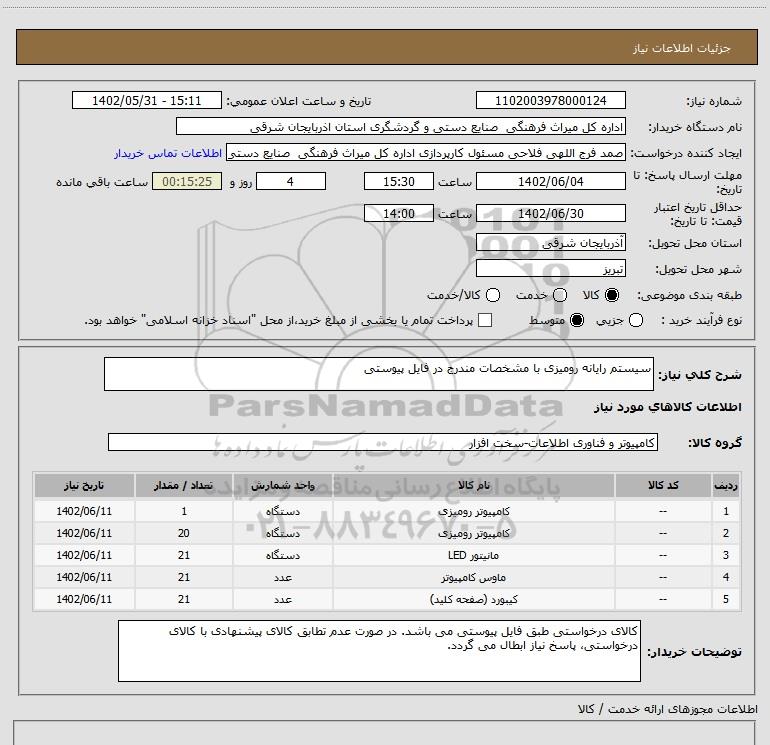770x745 pixels.
Task: Click quantity 20 in row 2
Action: point(184,533)
